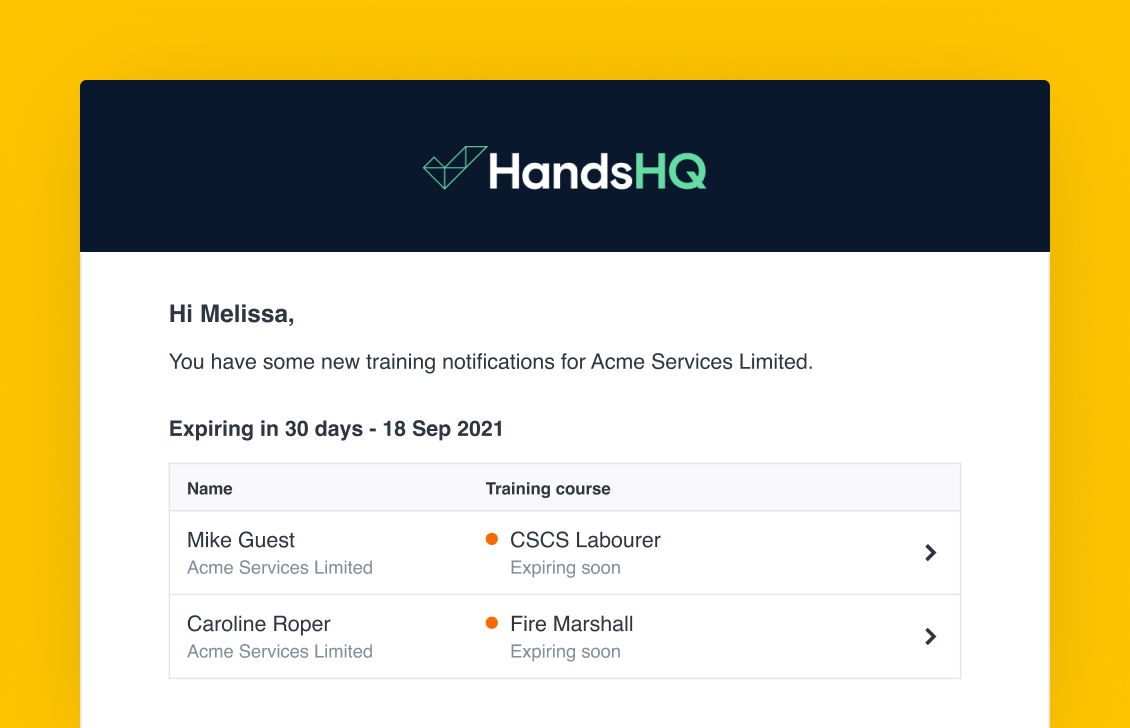Click the Expiring in 30 days heading
The image size is (1130, 728).
[x=336, y=429]
